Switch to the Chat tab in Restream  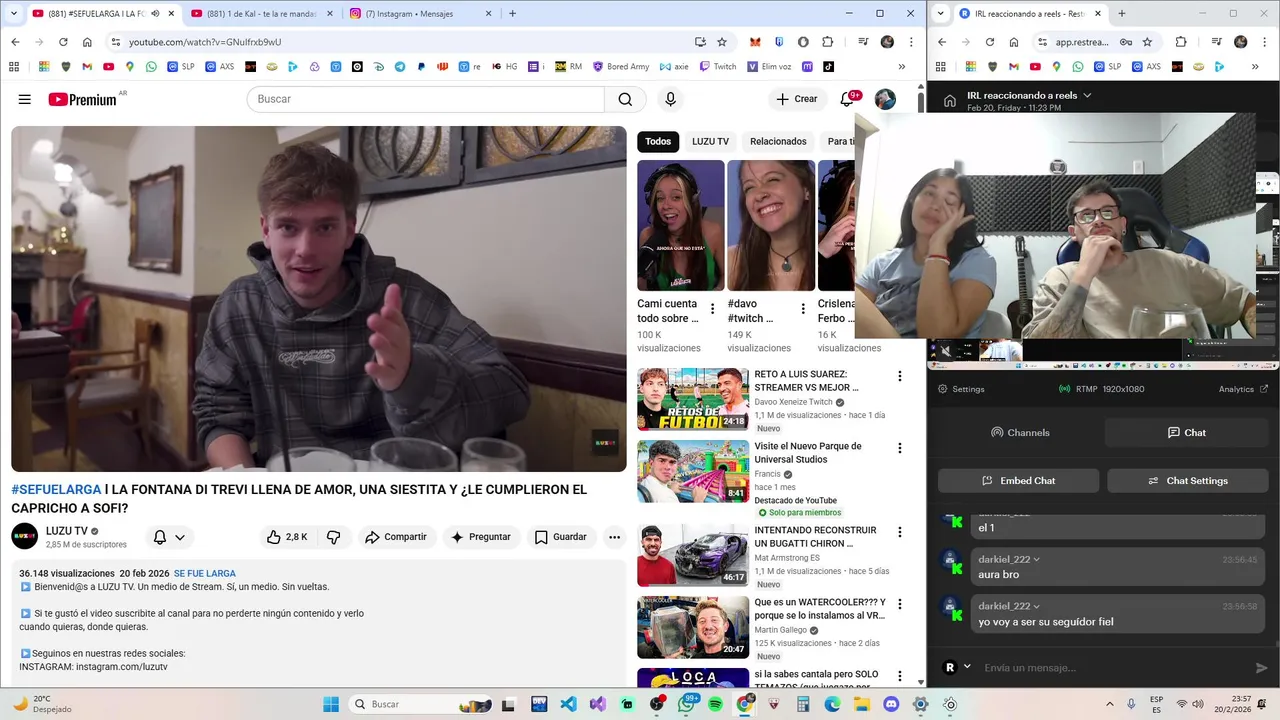point(1187,432)
